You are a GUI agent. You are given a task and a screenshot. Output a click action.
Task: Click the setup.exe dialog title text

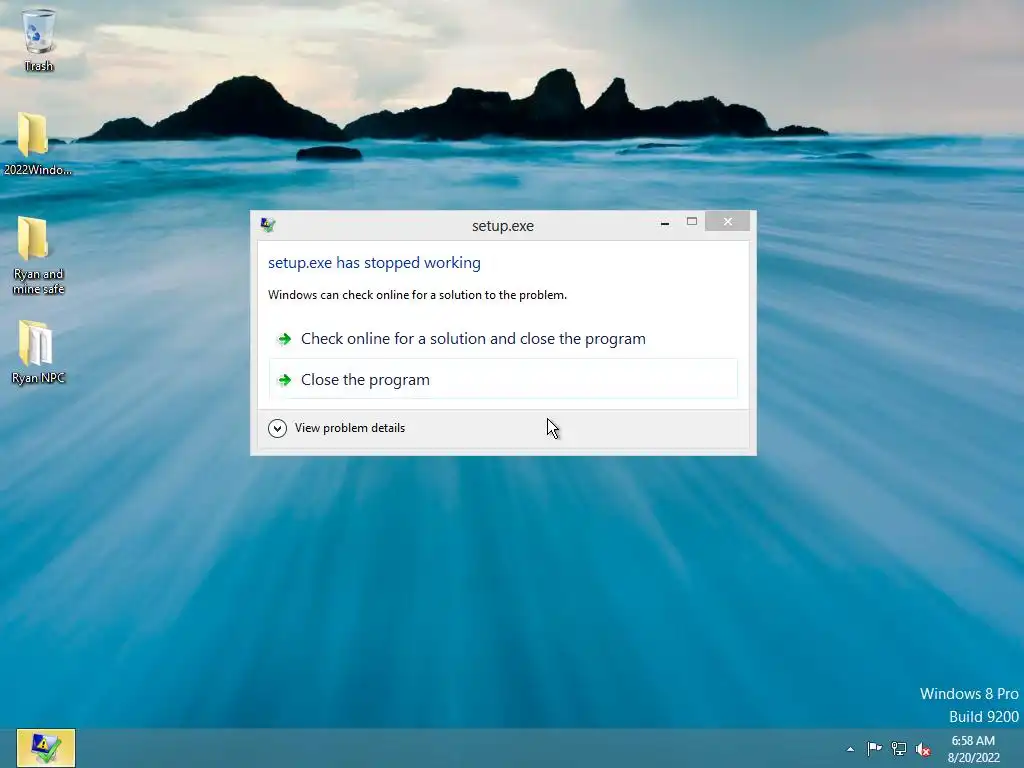coord(503,226)
